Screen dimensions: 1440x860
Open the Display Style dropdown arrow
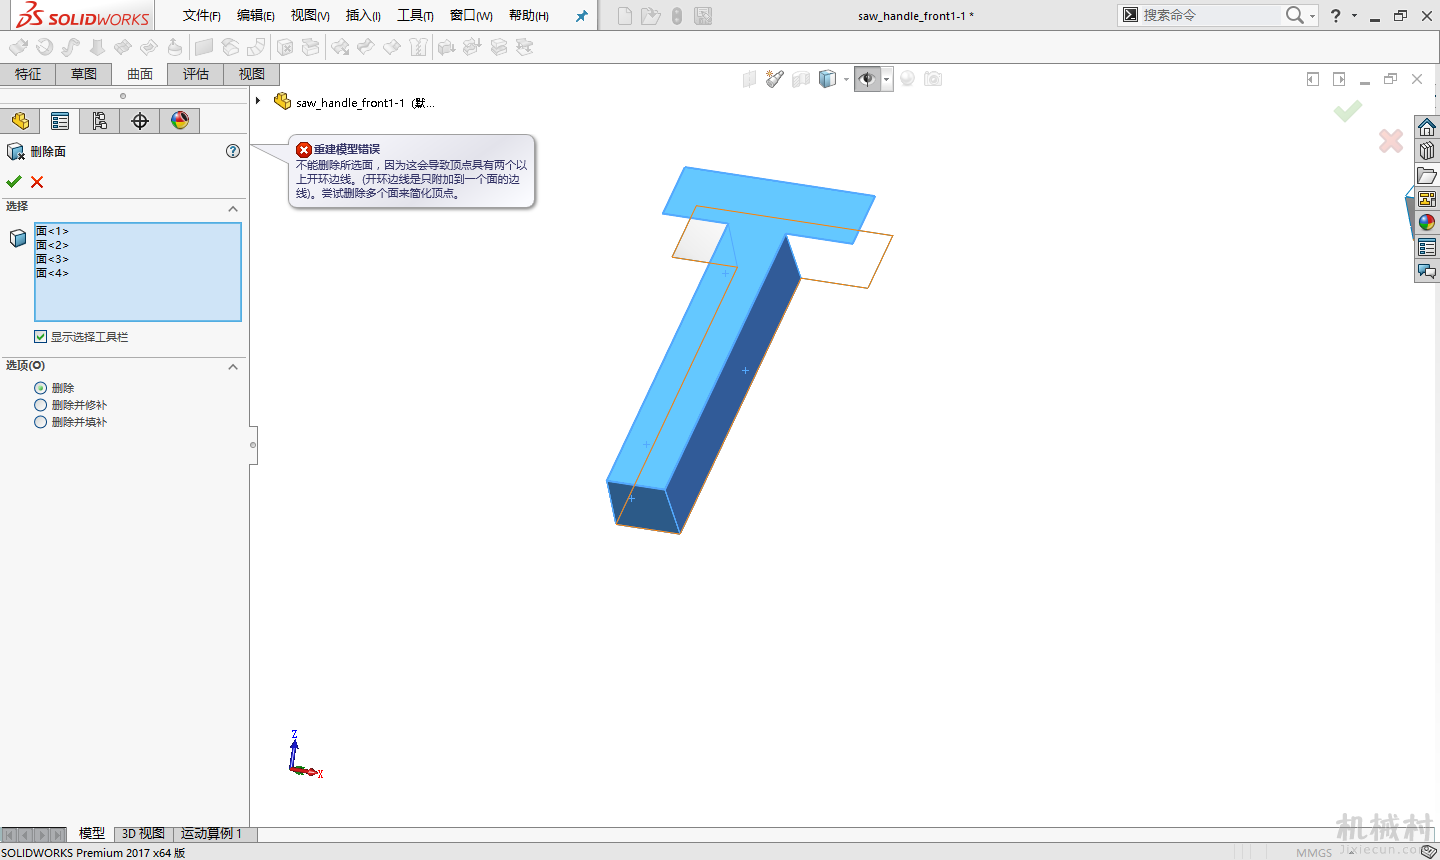(x=846, y=80)
